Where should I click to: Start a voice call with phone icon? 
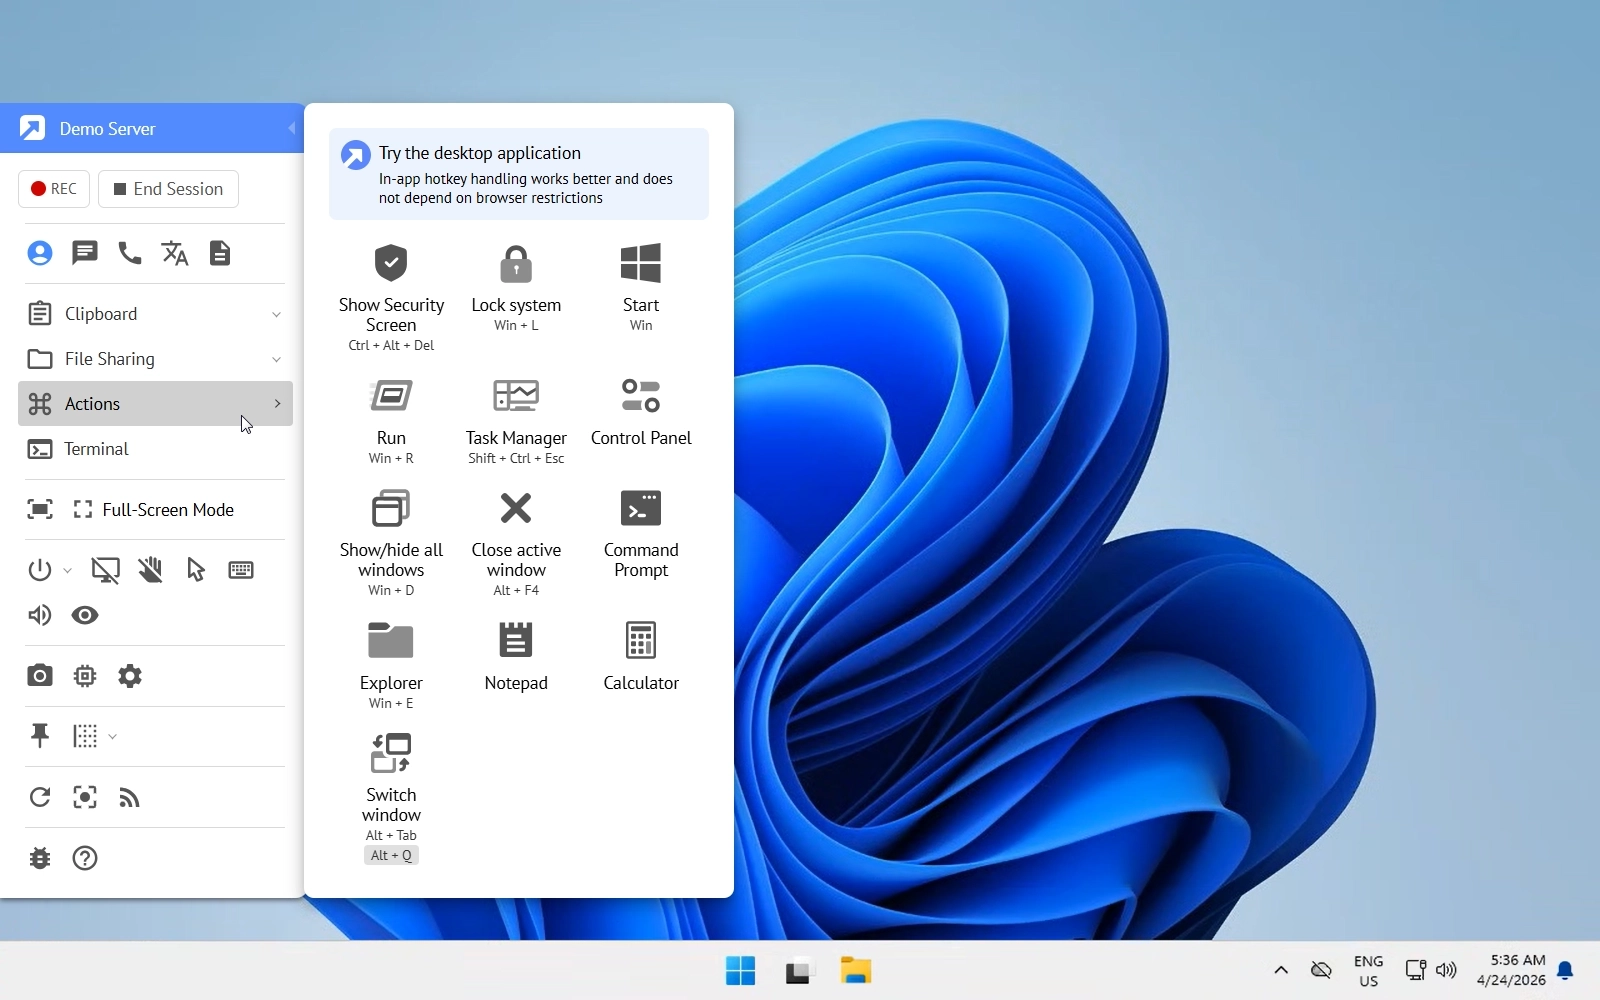130,254
